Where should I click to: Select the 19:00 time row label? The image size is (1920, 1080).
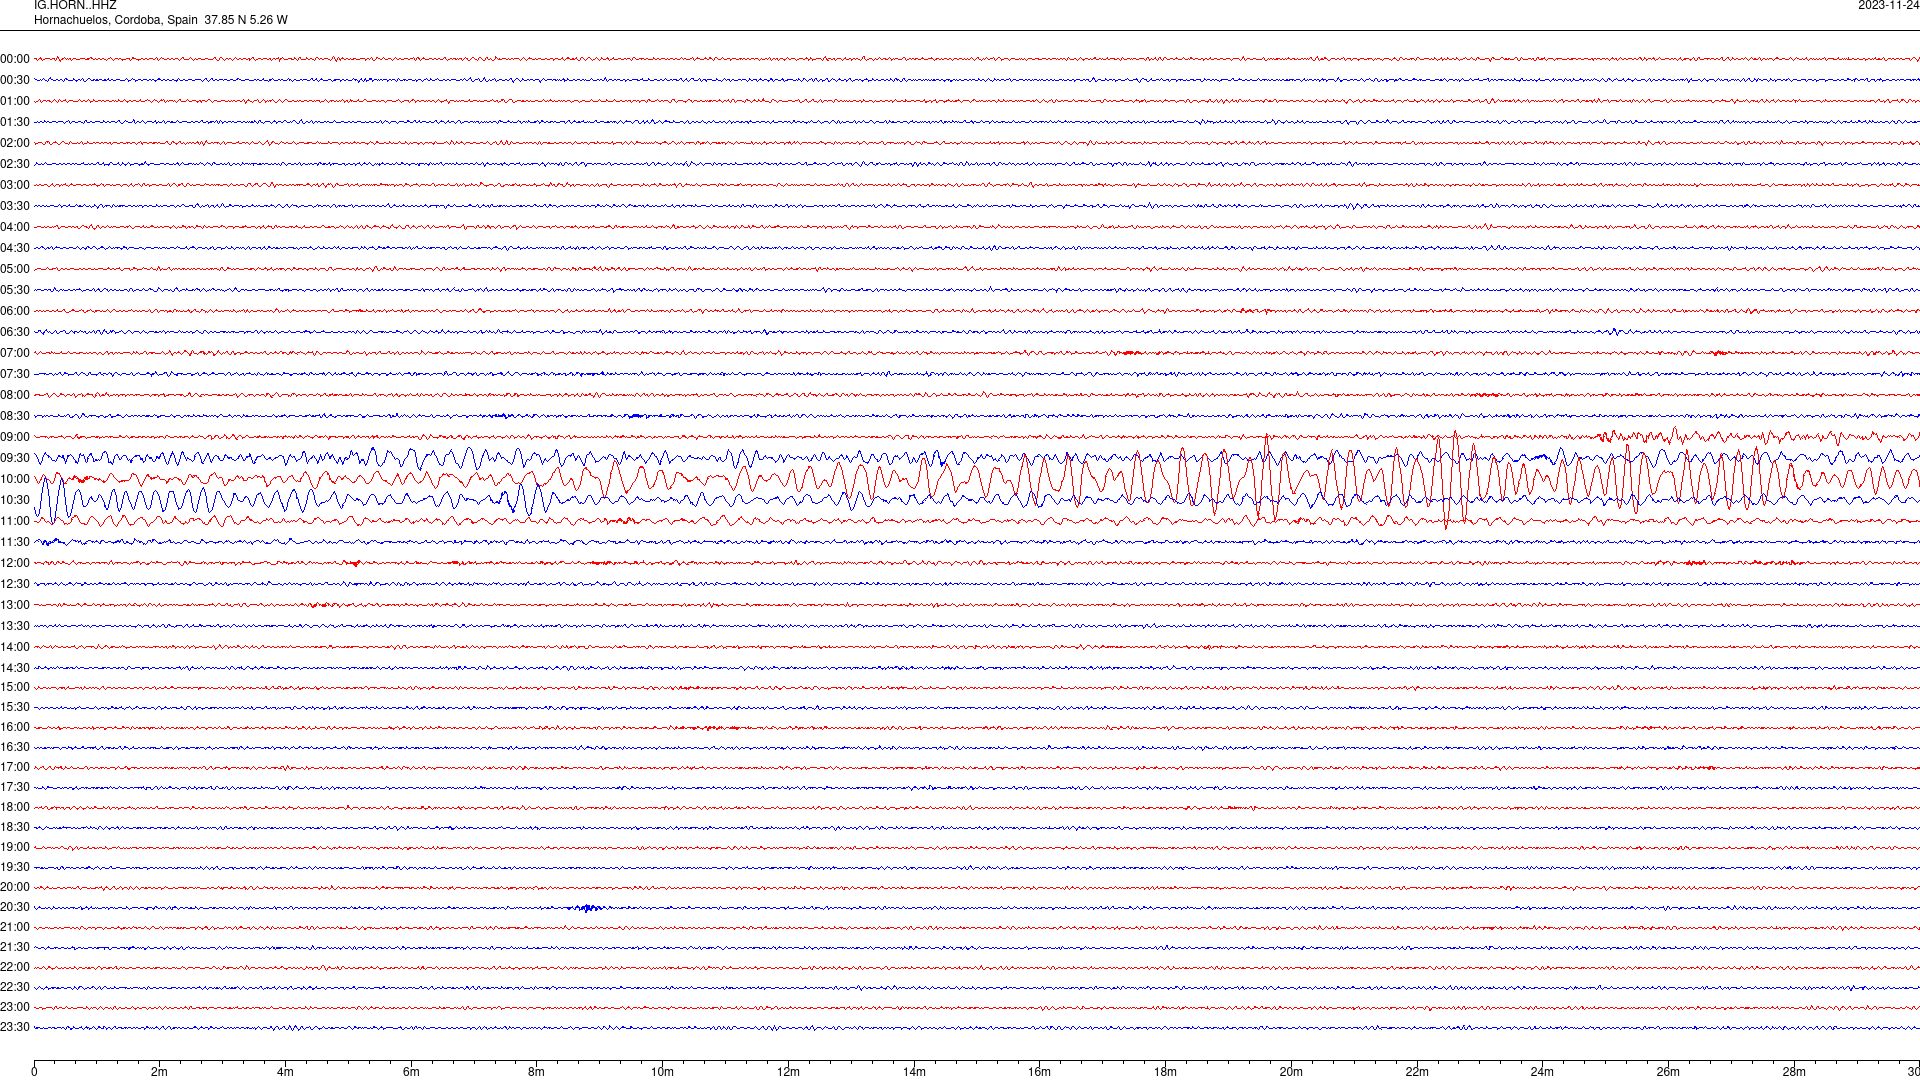[15, 847]
